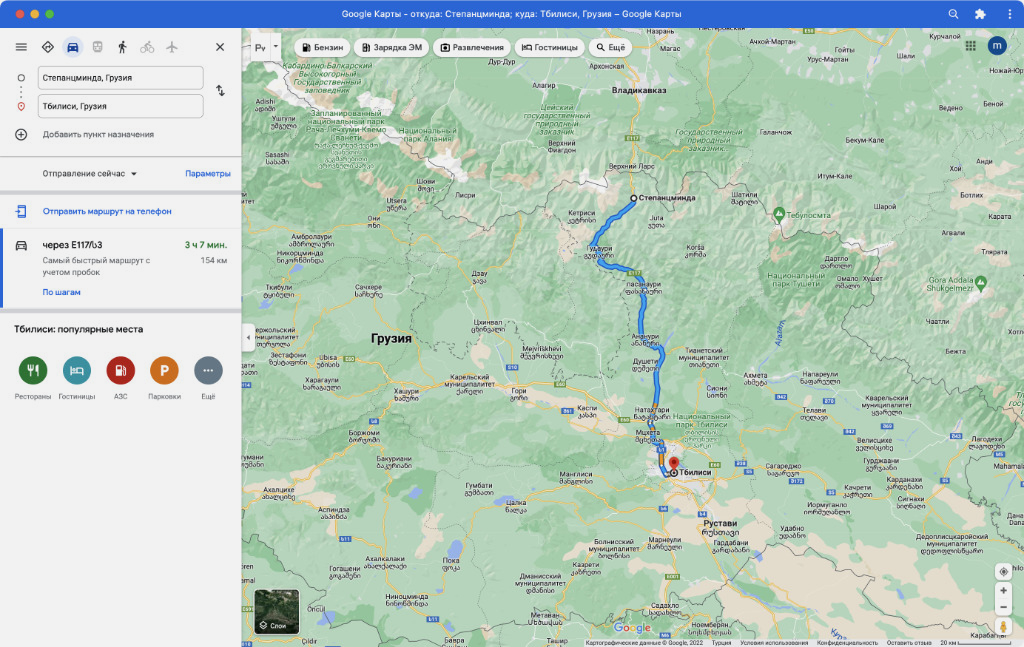Click Отправить маршрут на телефон link
Screen dimensions: 1024x647
pyautogui.click(x=107, y=212)
